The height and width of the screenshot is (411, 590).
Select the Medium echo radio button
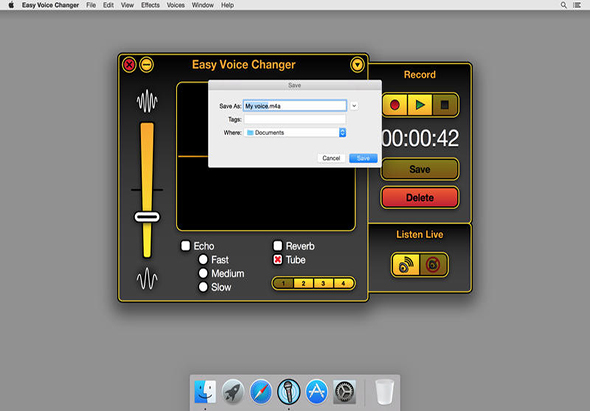[203, 273]
